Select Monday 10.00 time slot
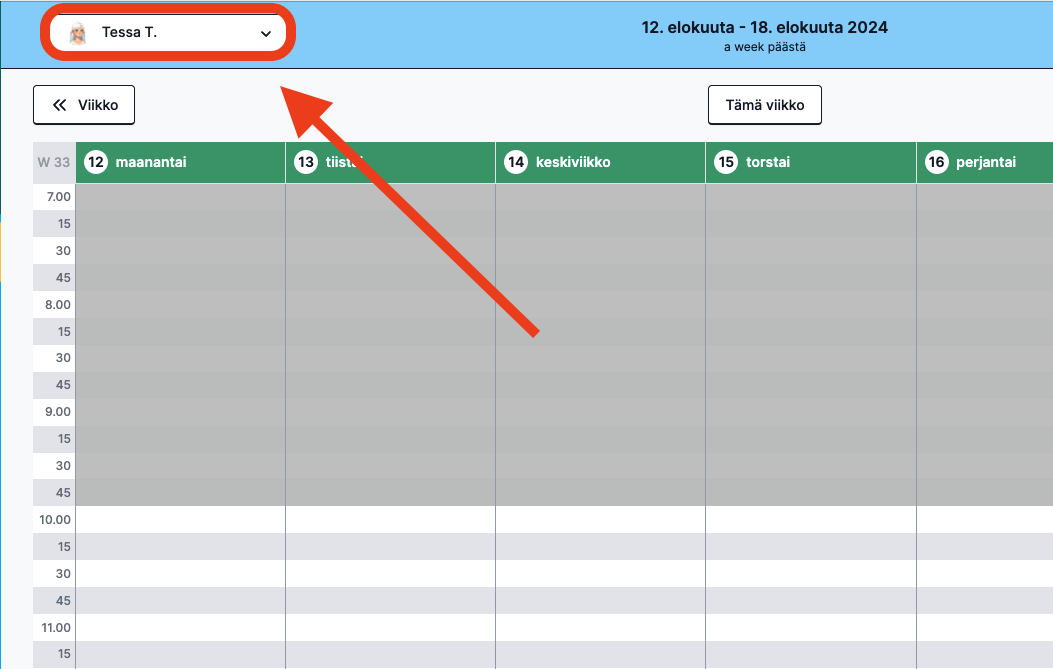Screen dimensions: 1053x669 pyautogui.click(x=181, y=519)
